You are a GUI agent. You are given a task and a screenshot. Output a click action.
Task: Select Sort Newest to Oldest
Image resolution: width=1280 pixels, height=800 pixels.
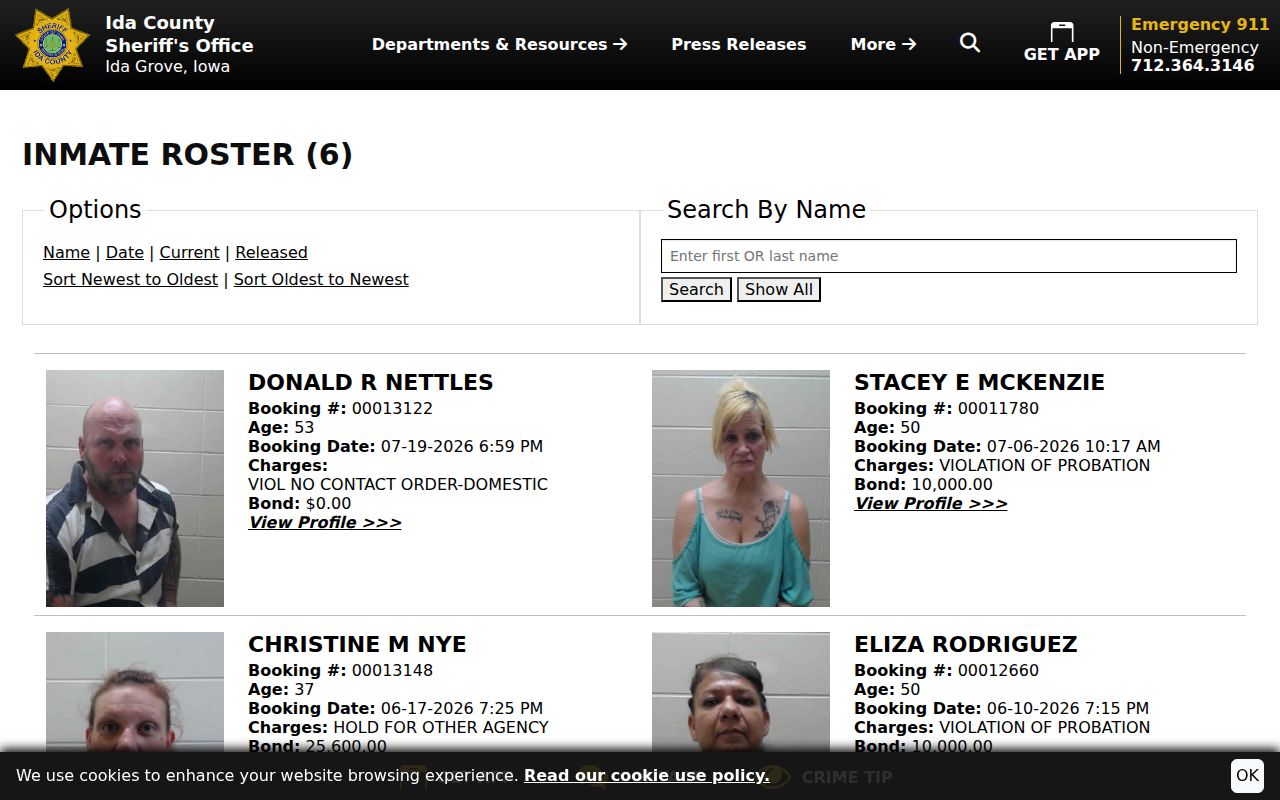click(x=130, y=280)
